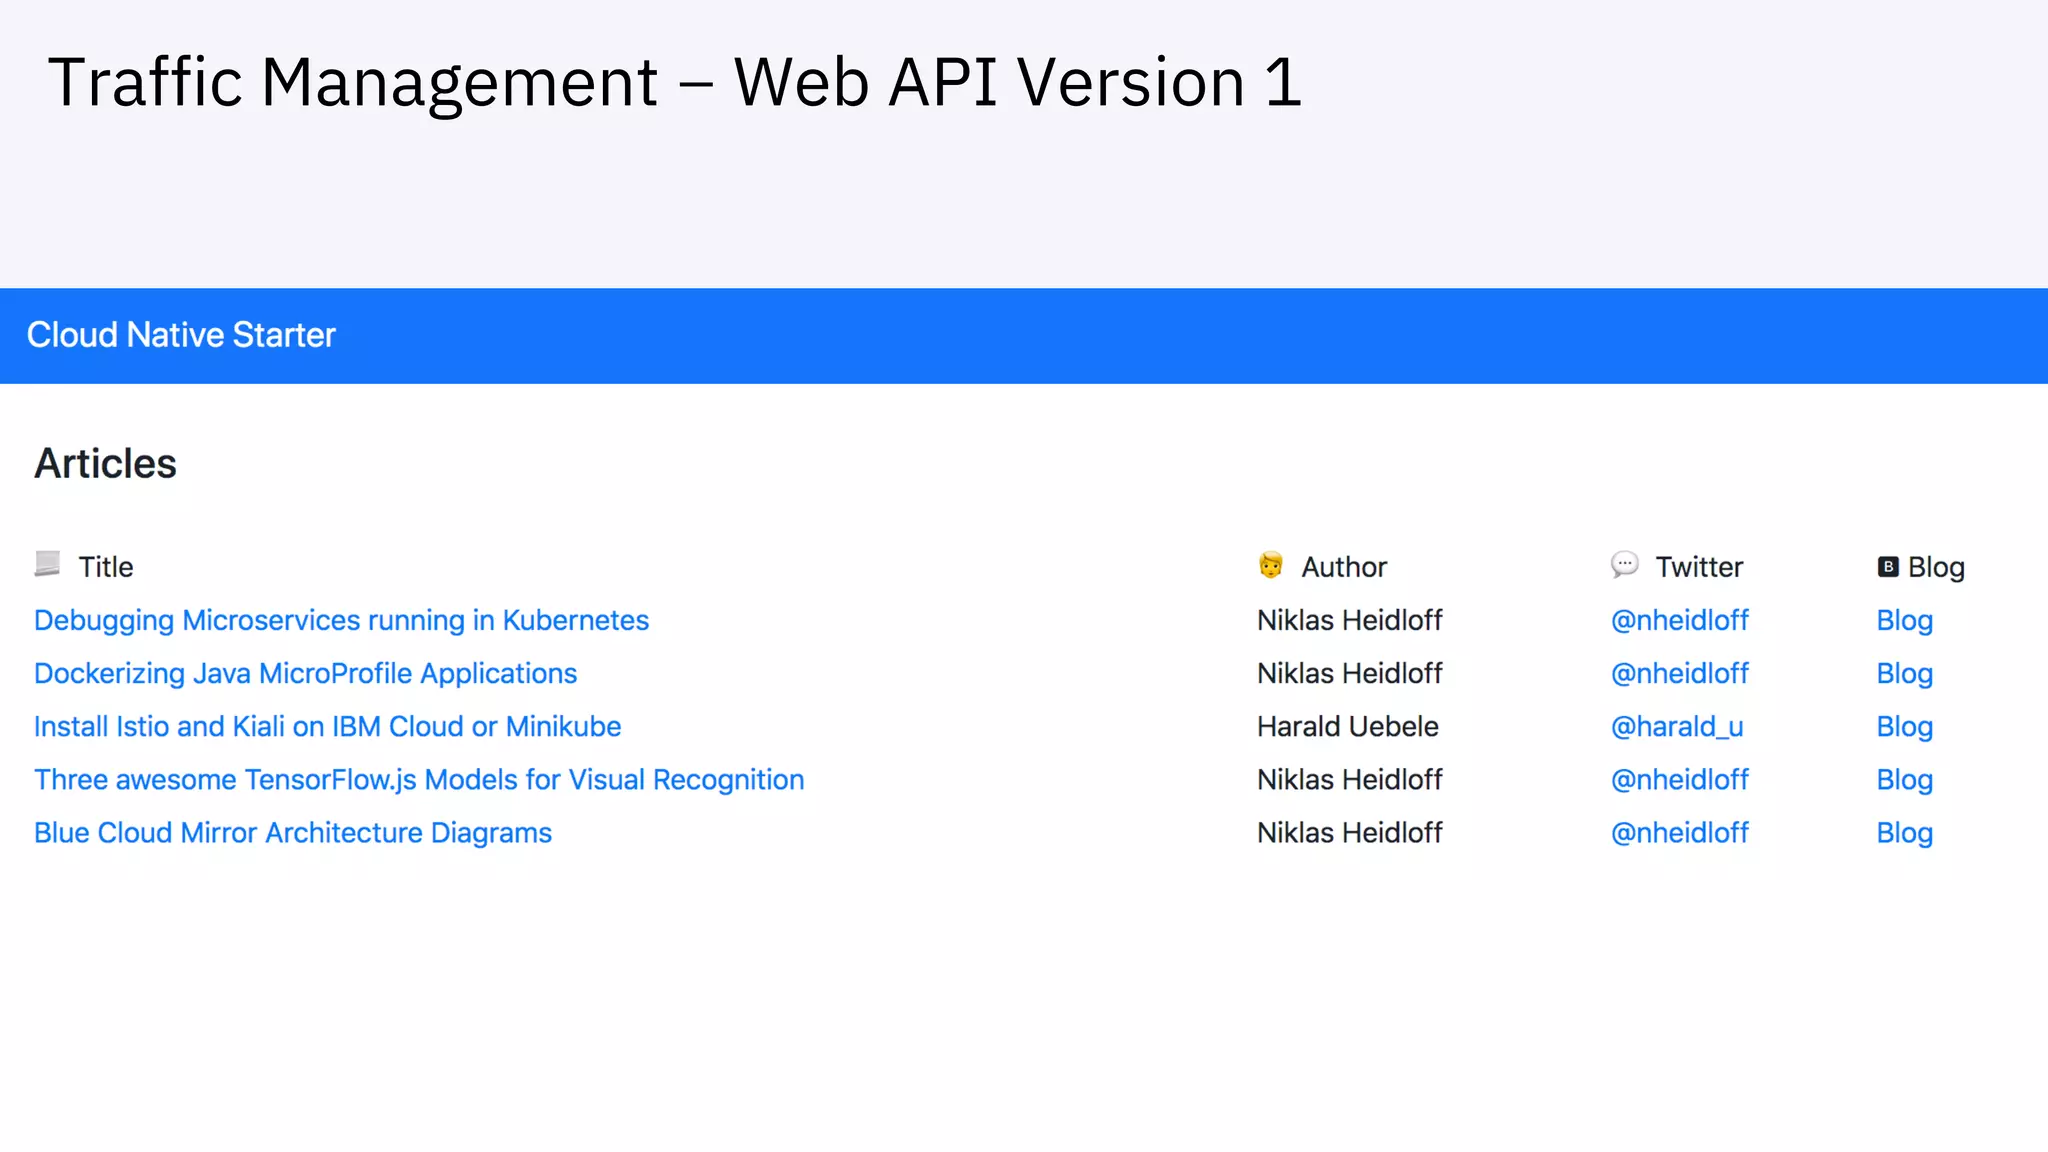The width and height of the screenshot is (2048, 1152).
Task: Click the B icon beside Blog header
Action: point(1888,567)
